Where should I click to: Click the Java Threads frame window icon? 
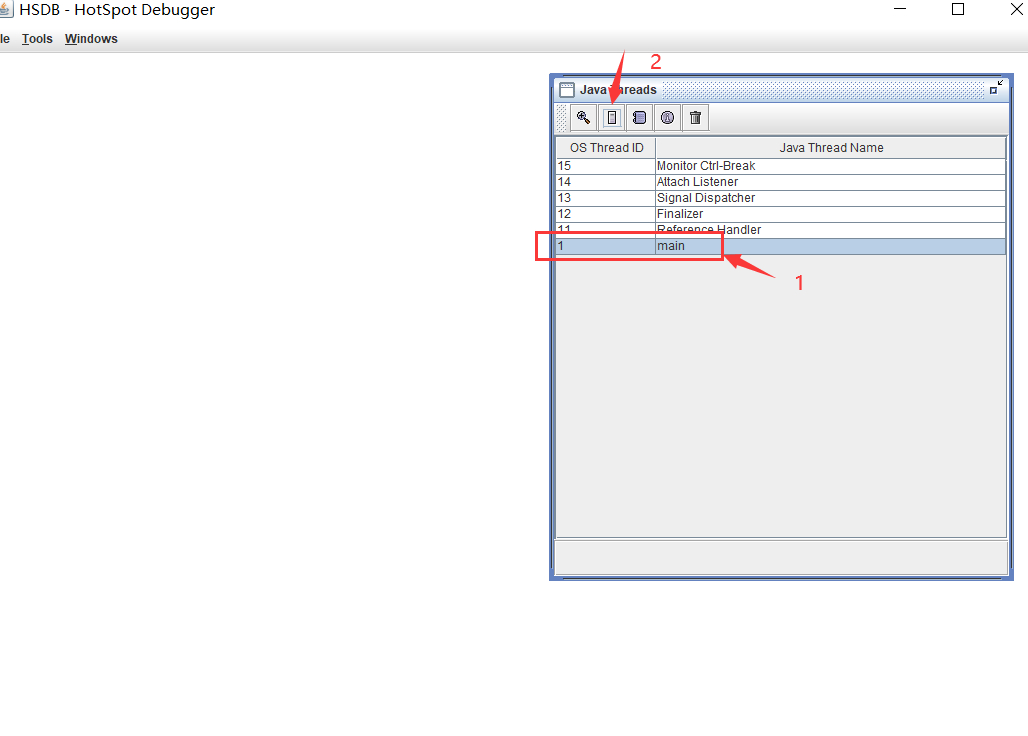point(567,89)
